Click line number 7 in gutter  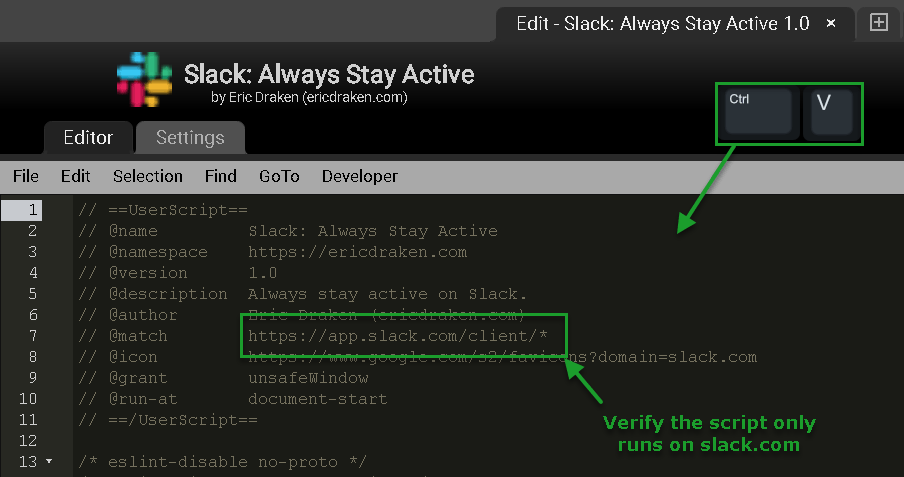(33, 336)
